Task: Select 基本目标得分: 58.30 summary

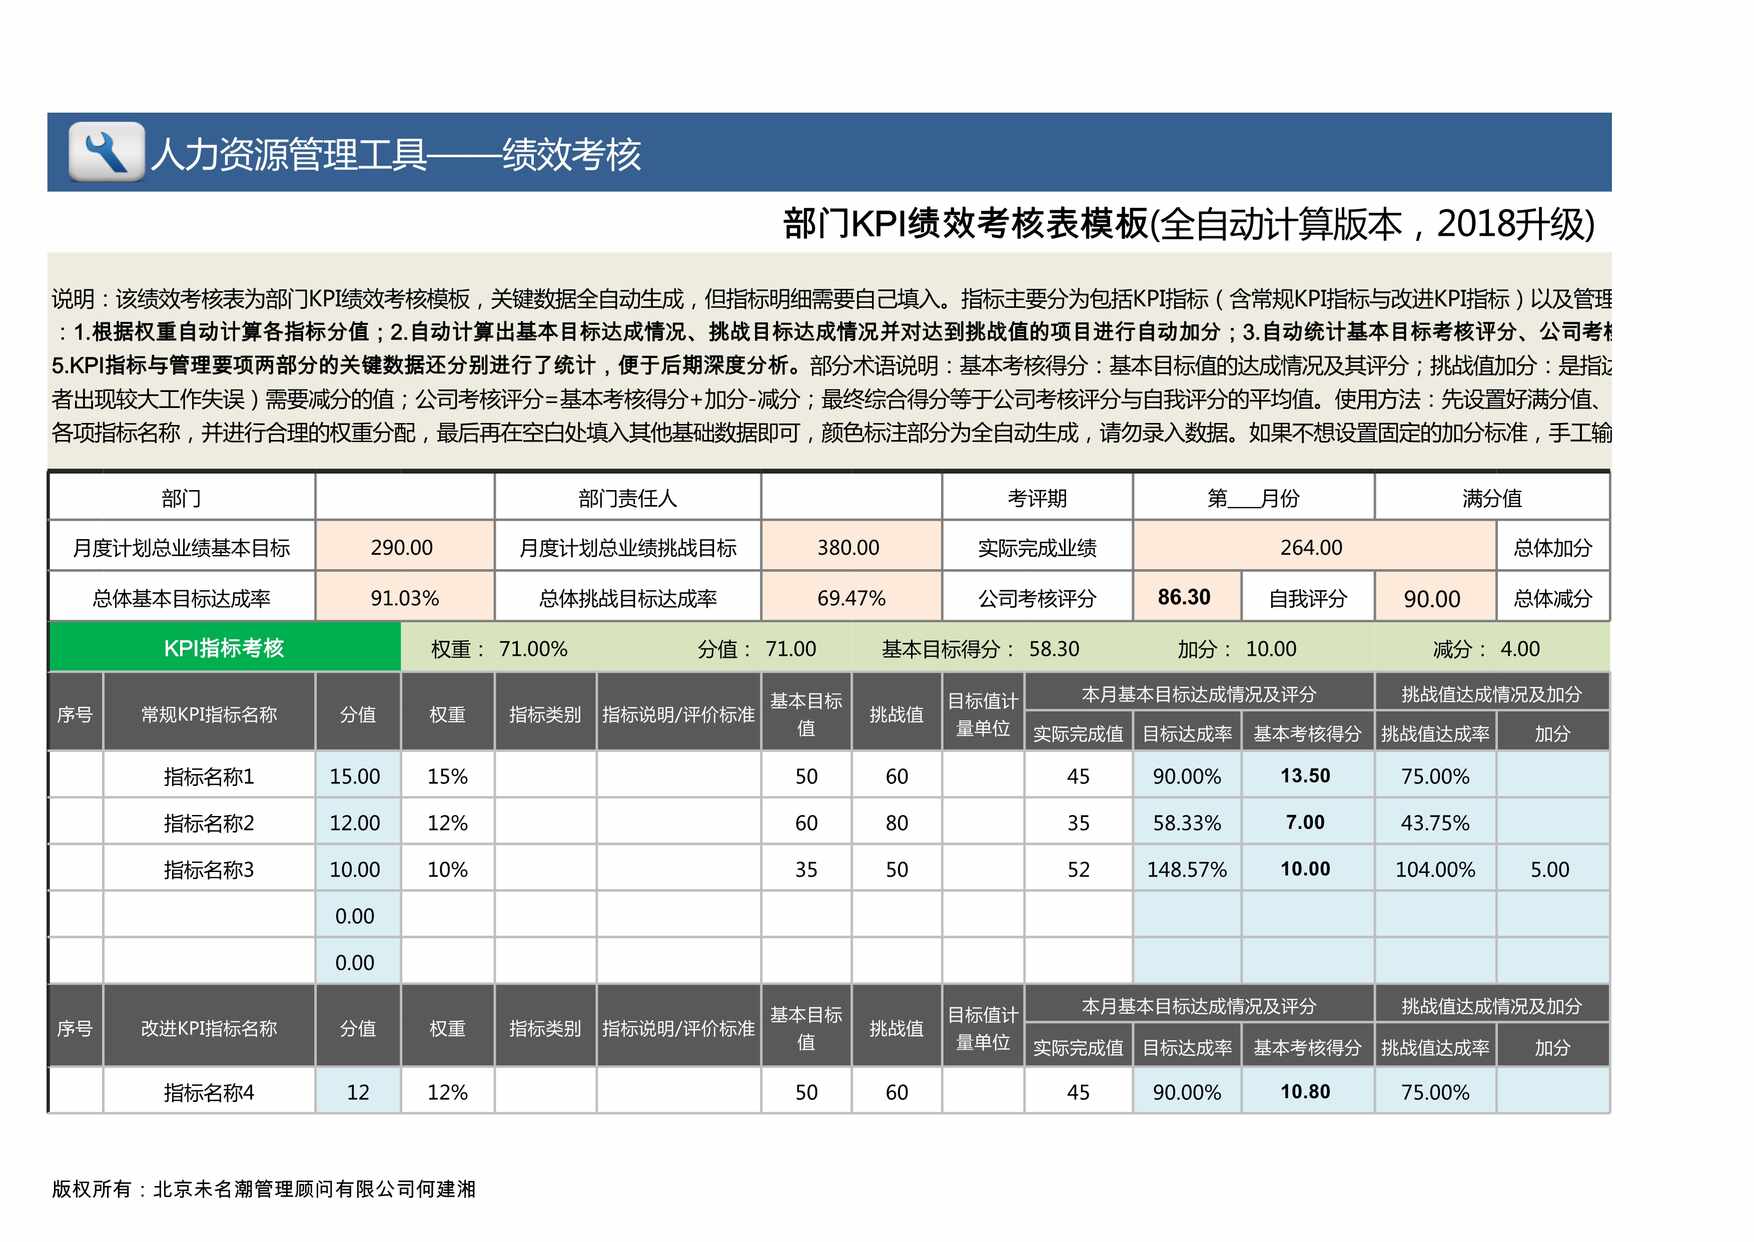Action: point(980,649)
